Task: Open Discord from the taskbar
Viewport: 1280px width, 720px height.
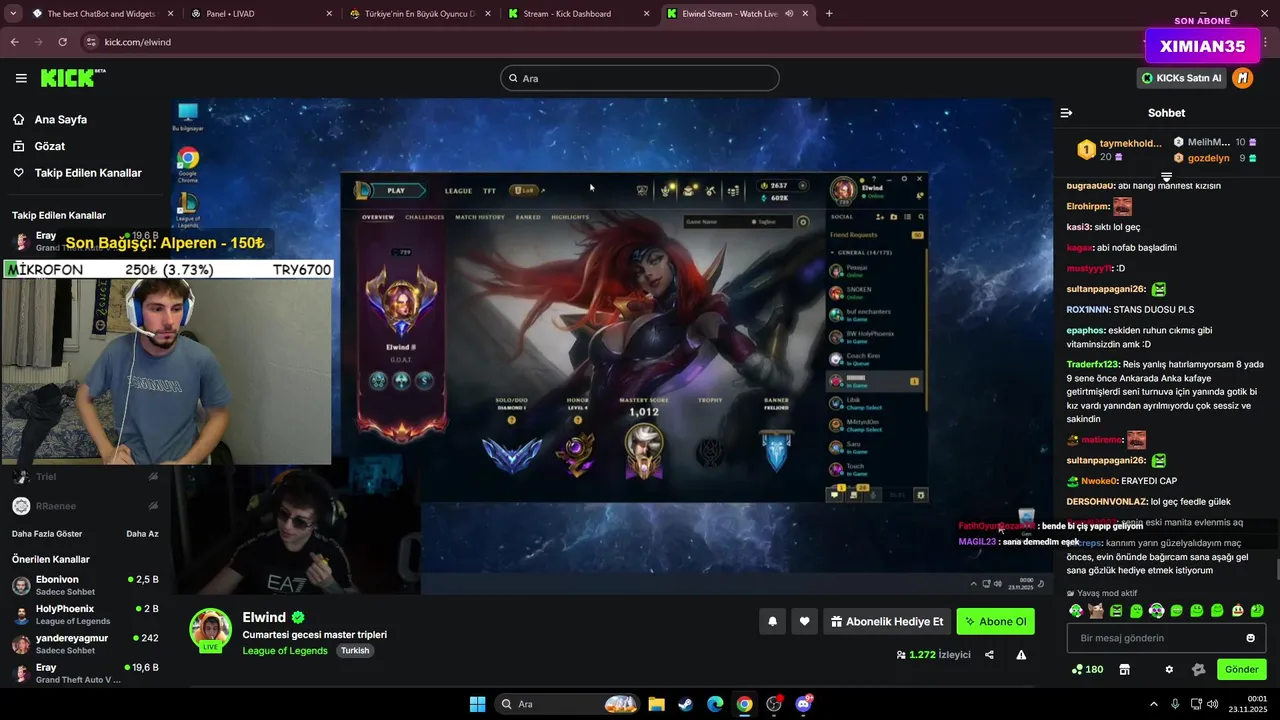Action: tap(803, 704)
